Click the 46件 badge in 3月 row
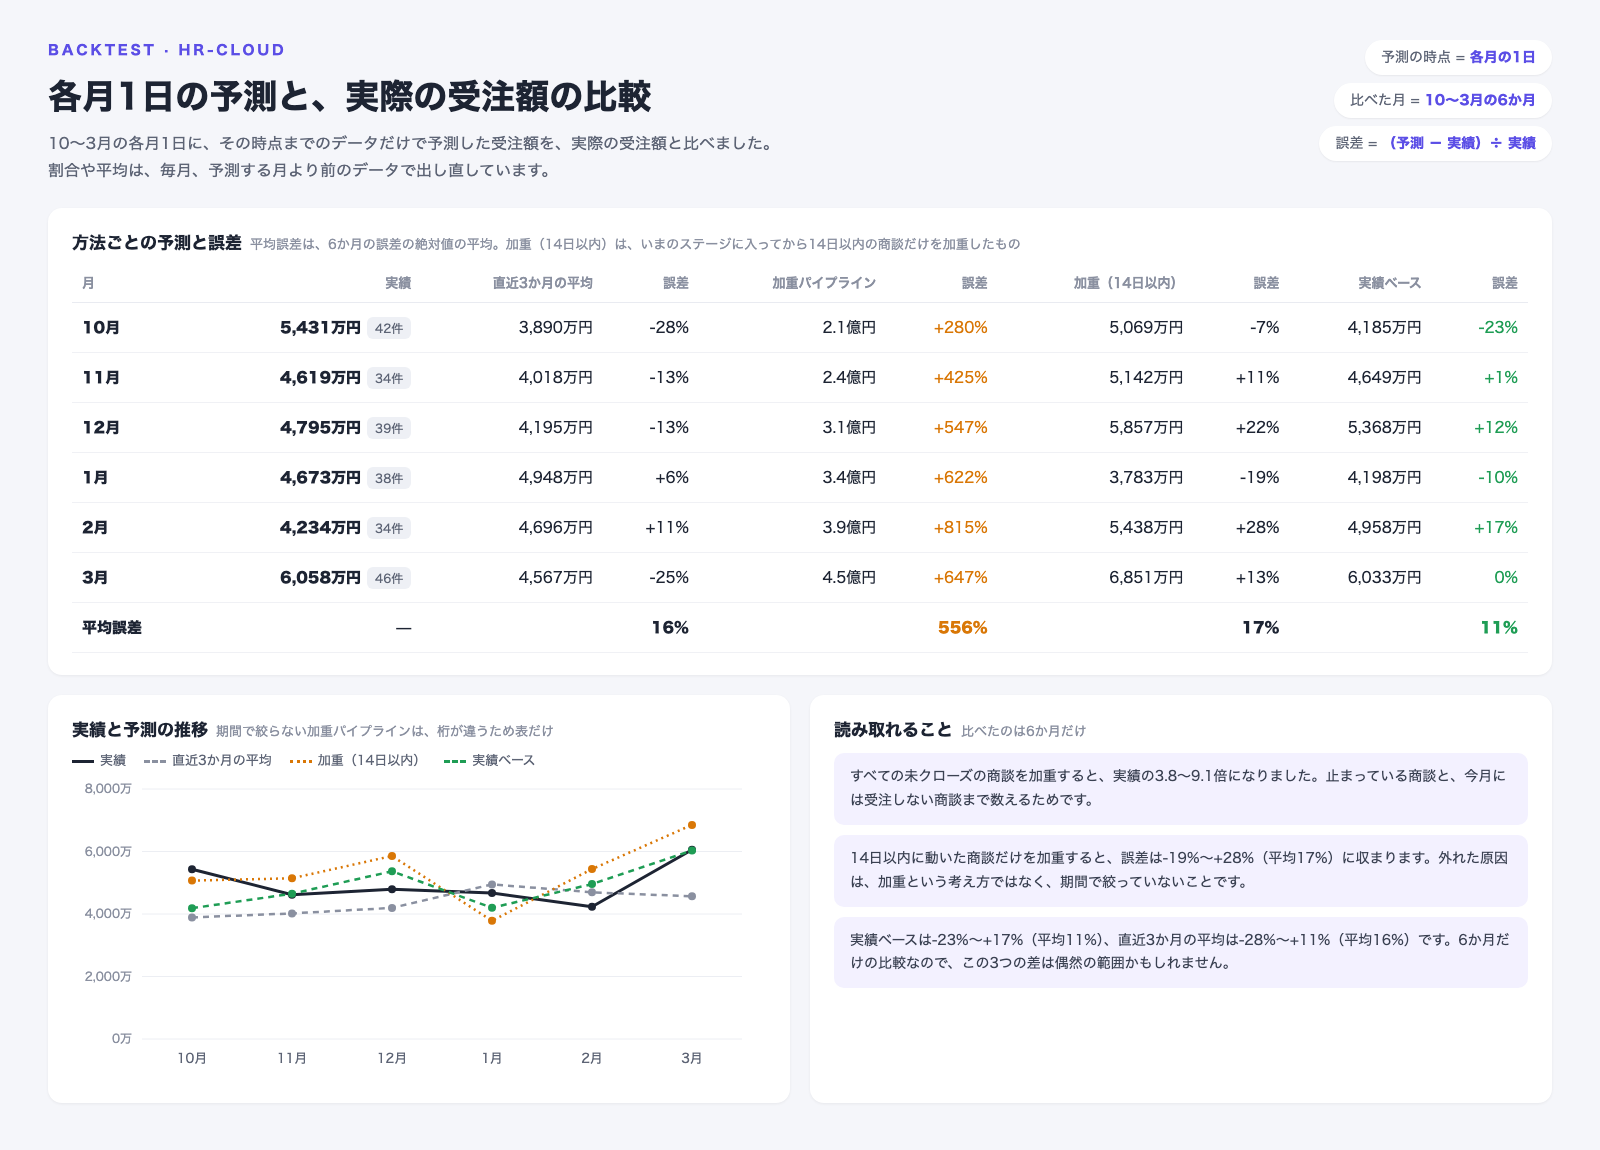 389,578
